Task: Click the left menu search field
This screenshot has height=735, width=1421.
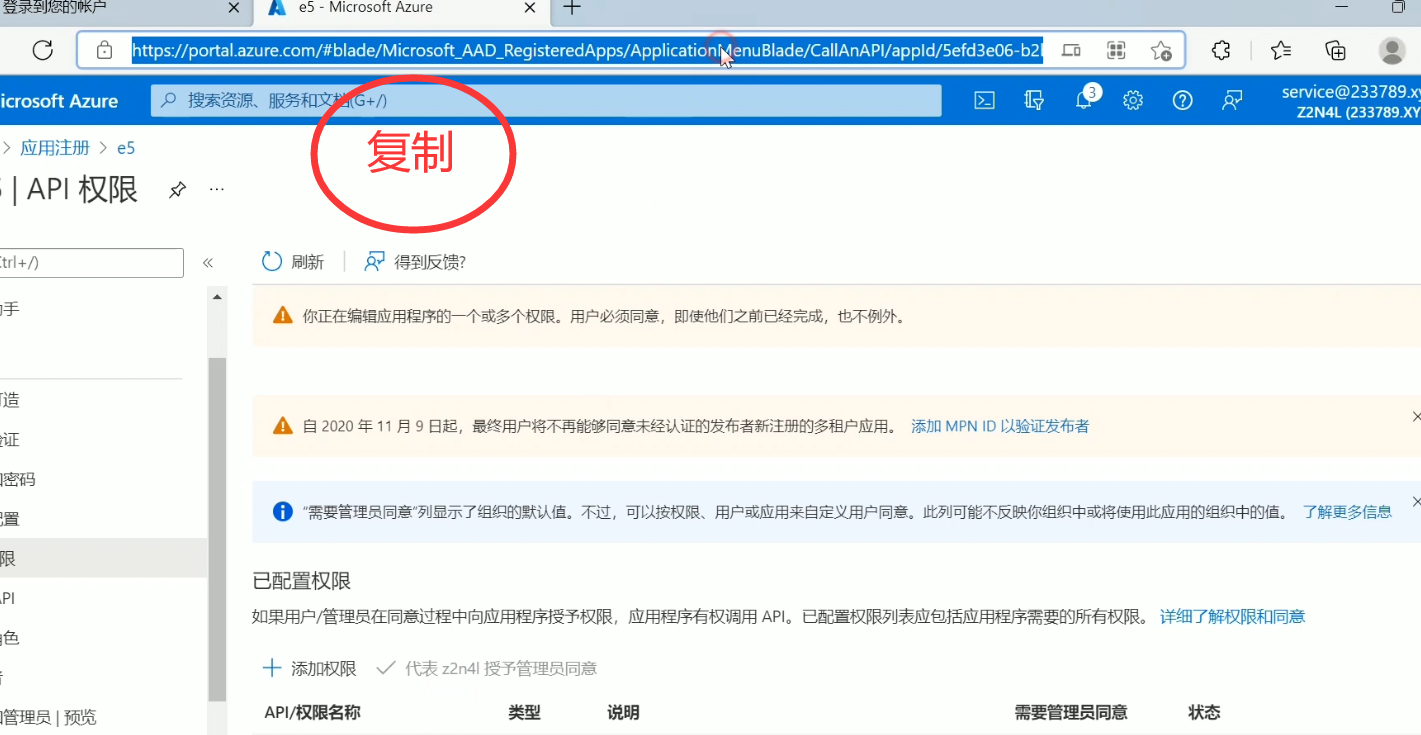Action: 90,263
